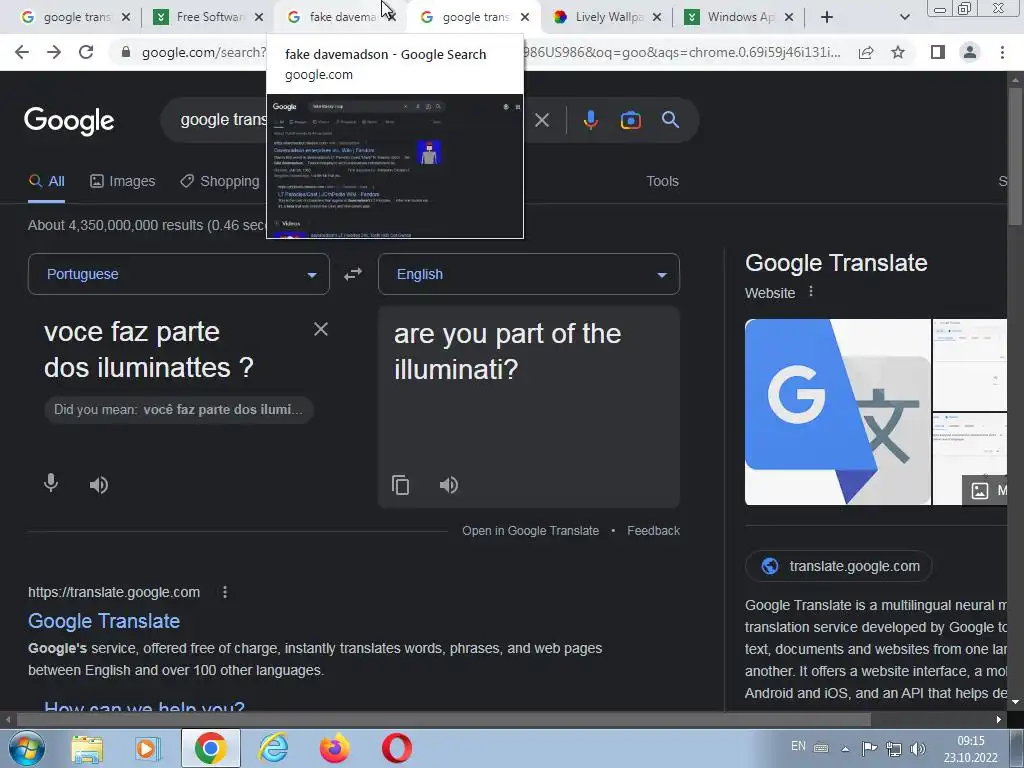
Task: Open Firefox from the taskbar
Action: [x=334, y=749]
